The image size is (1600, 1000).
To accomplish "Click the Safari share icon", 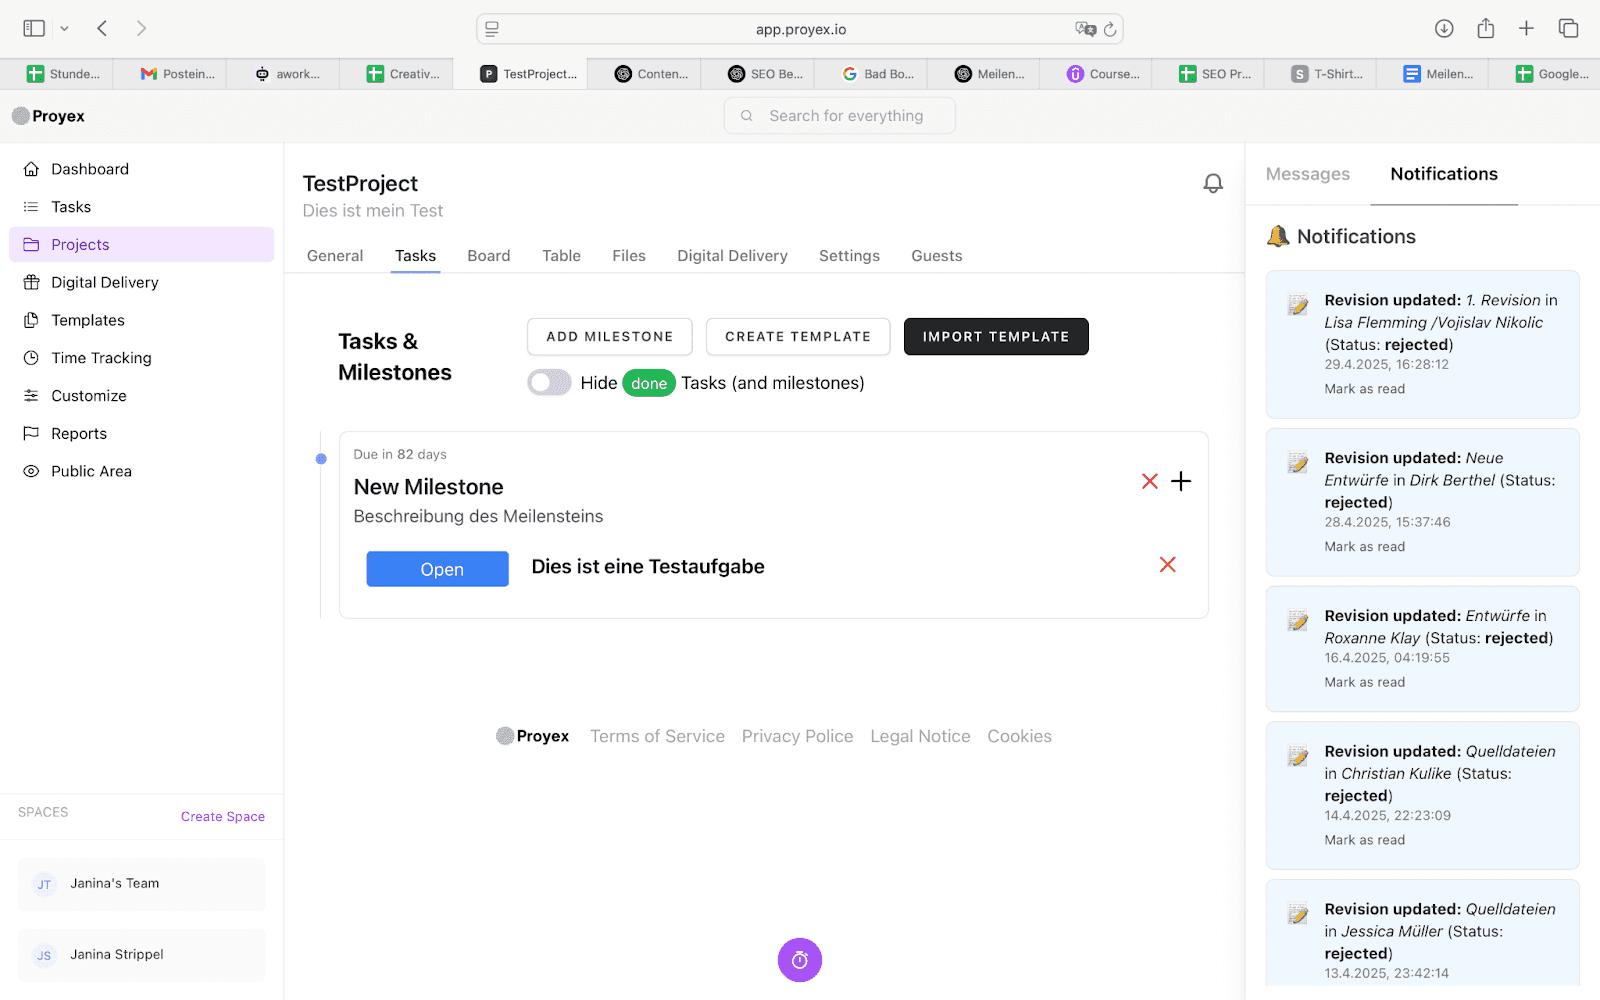I will [x=1486, y=28].
